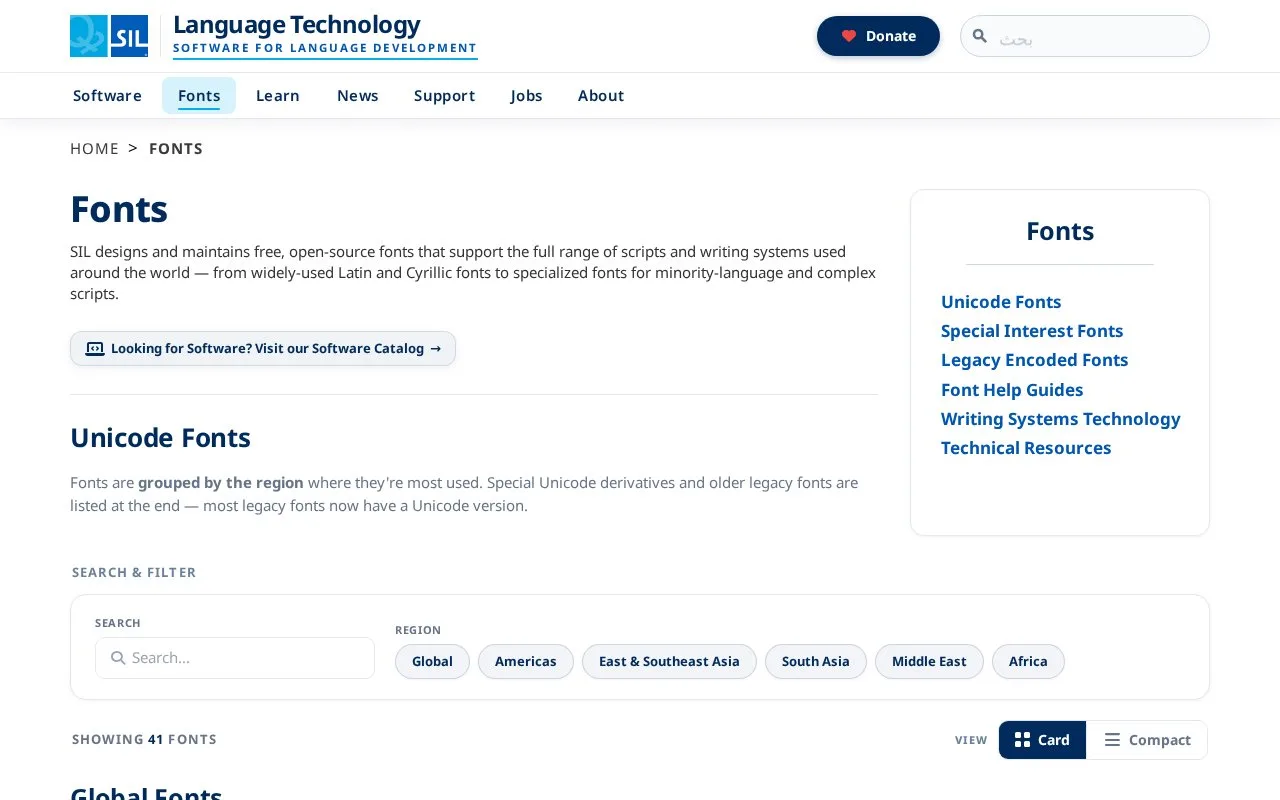Click the Language Technology site title
Screen dimensions: 1280x800
pyautogui.click(x=297, y=25)
